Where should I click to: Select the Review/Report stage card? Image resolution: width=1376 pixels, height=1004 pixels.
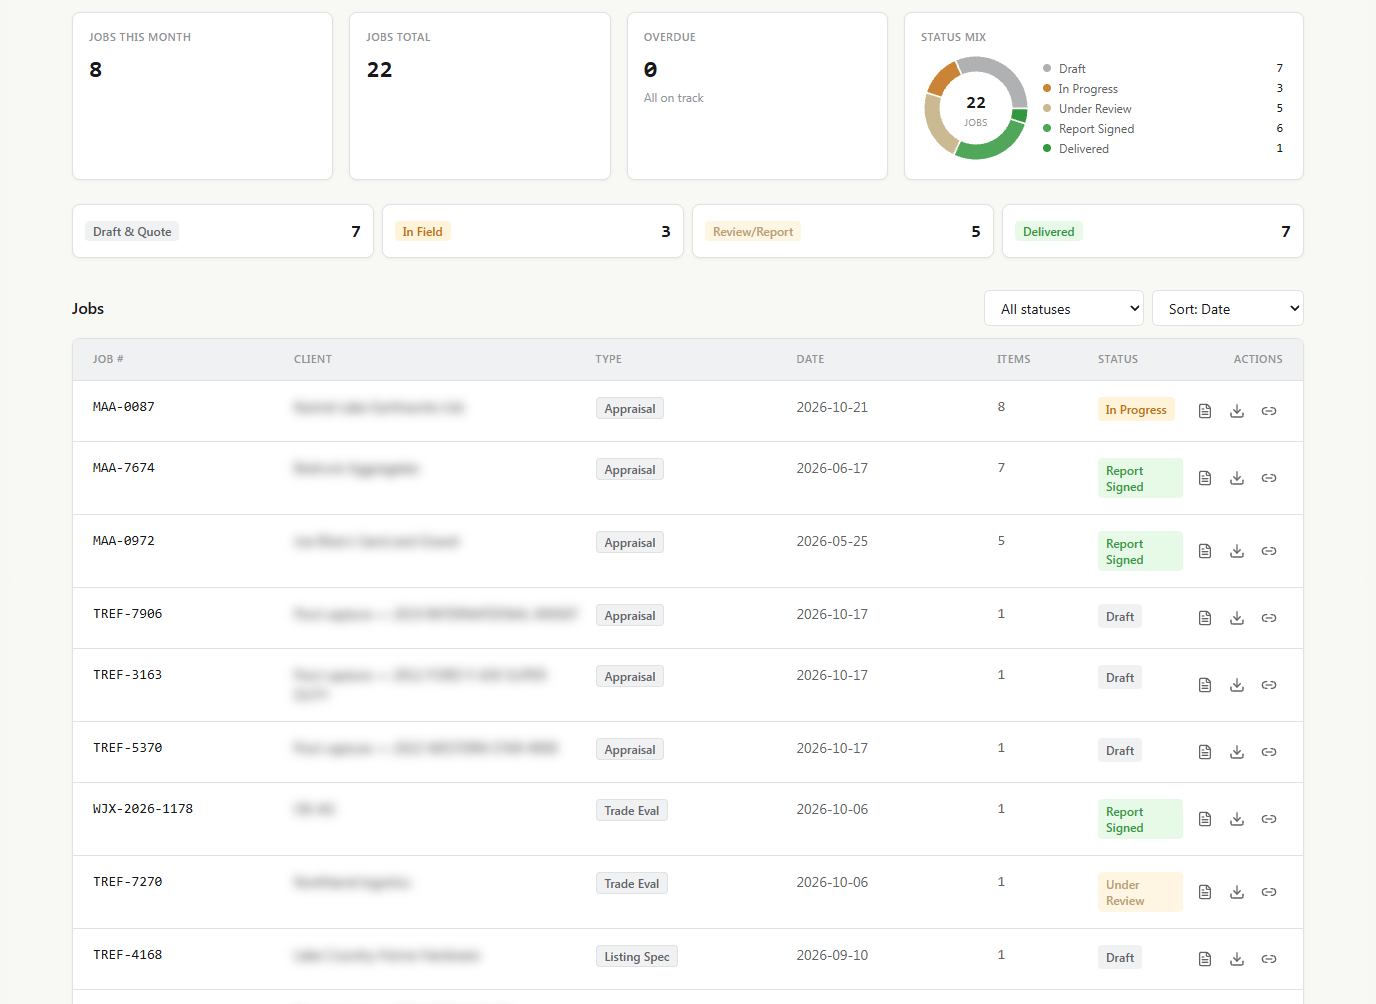843,231
